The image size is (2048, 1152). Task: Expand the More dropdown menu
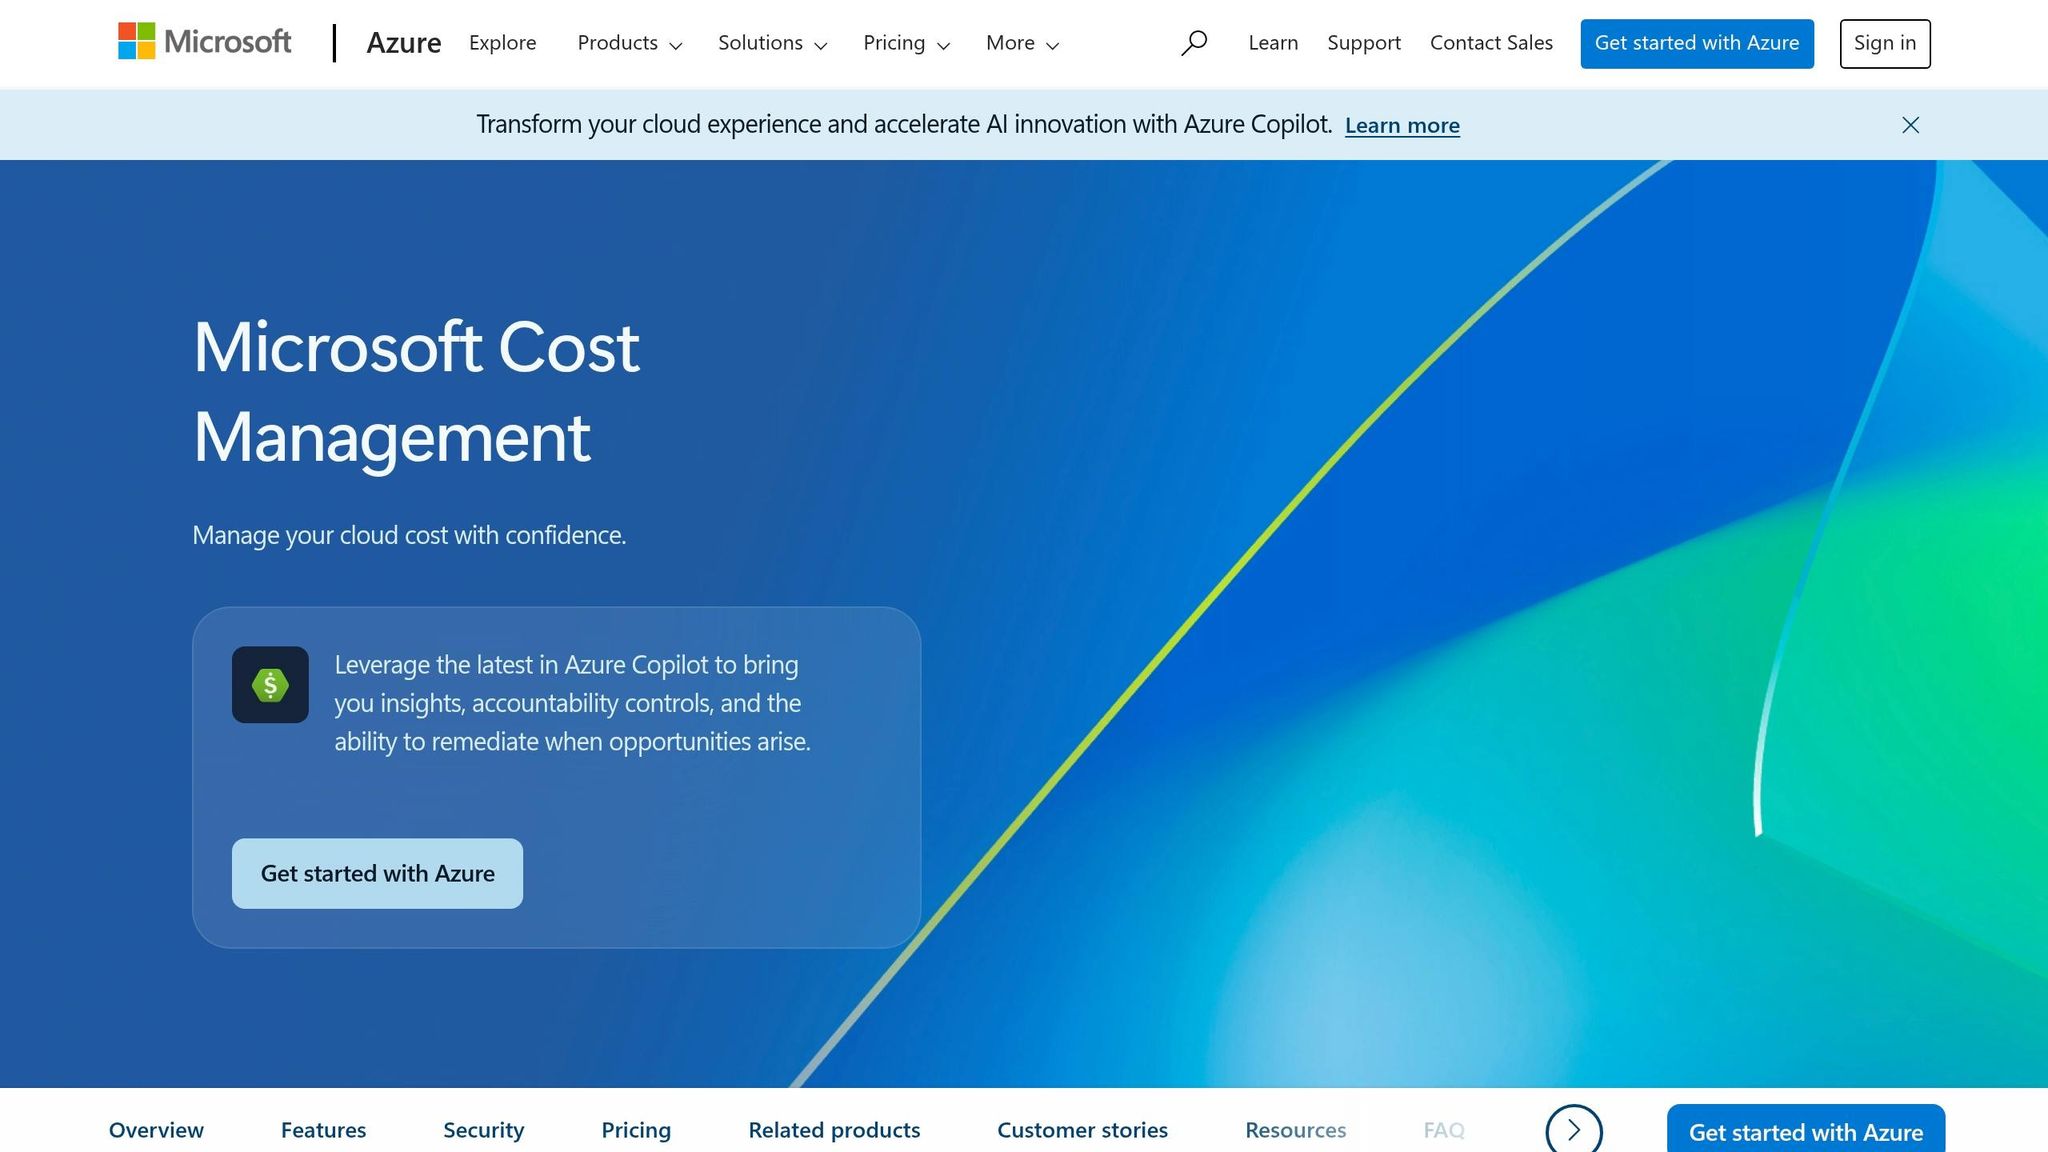coord(1023,43)
